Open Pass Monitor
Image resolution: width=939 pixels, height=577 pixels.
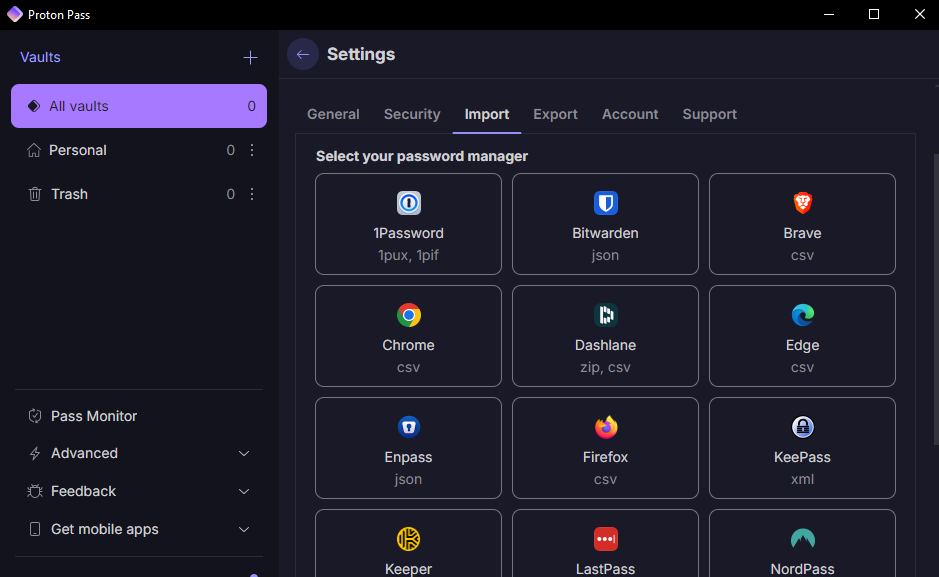(139, 416)
